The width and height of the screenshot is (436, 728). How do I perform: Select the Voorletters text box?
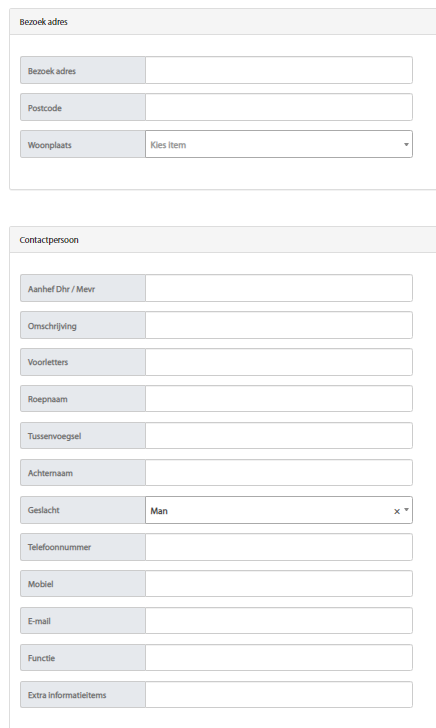tap(279, 362)
